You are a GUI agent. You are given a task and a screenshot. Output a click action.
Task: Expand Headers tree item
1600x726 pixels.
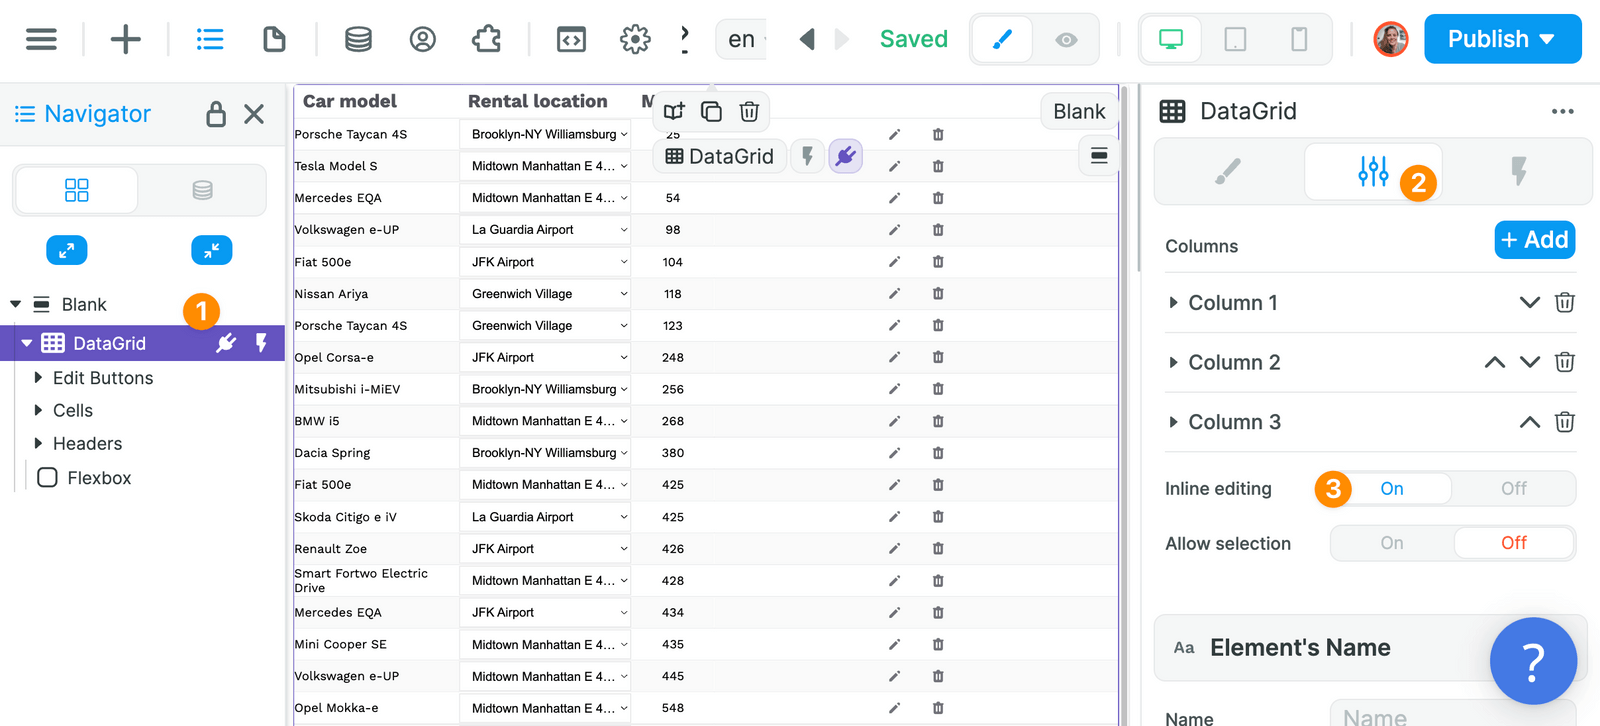point(38,443)
